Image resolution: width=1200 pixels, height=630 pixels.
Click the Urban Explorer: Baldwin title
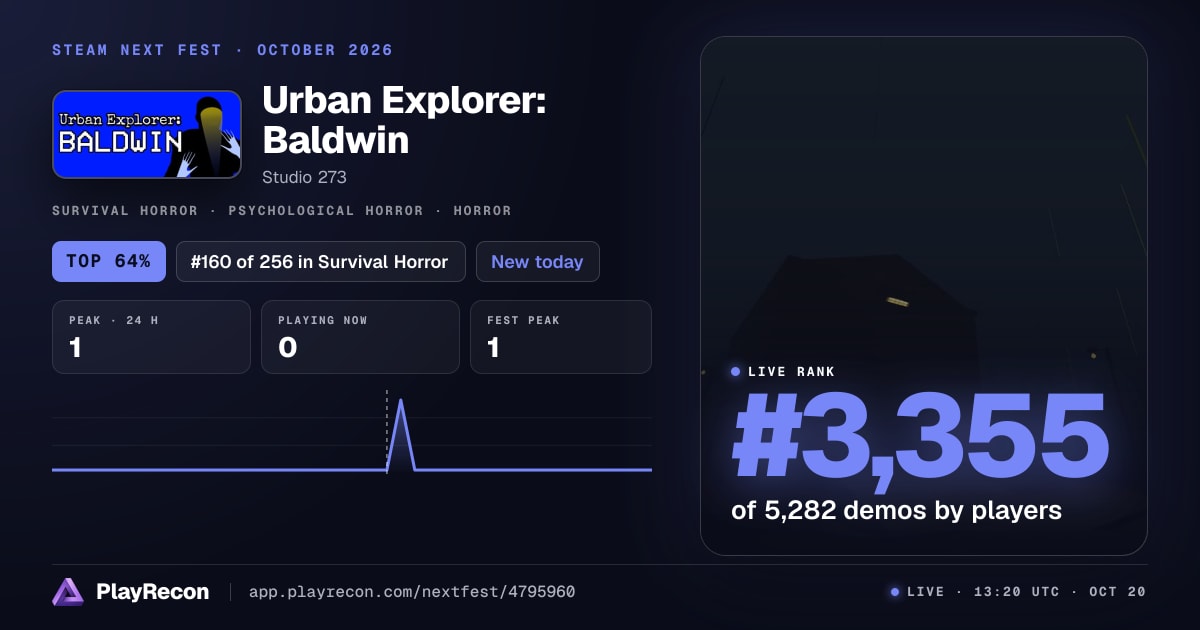tap(404, 121)
